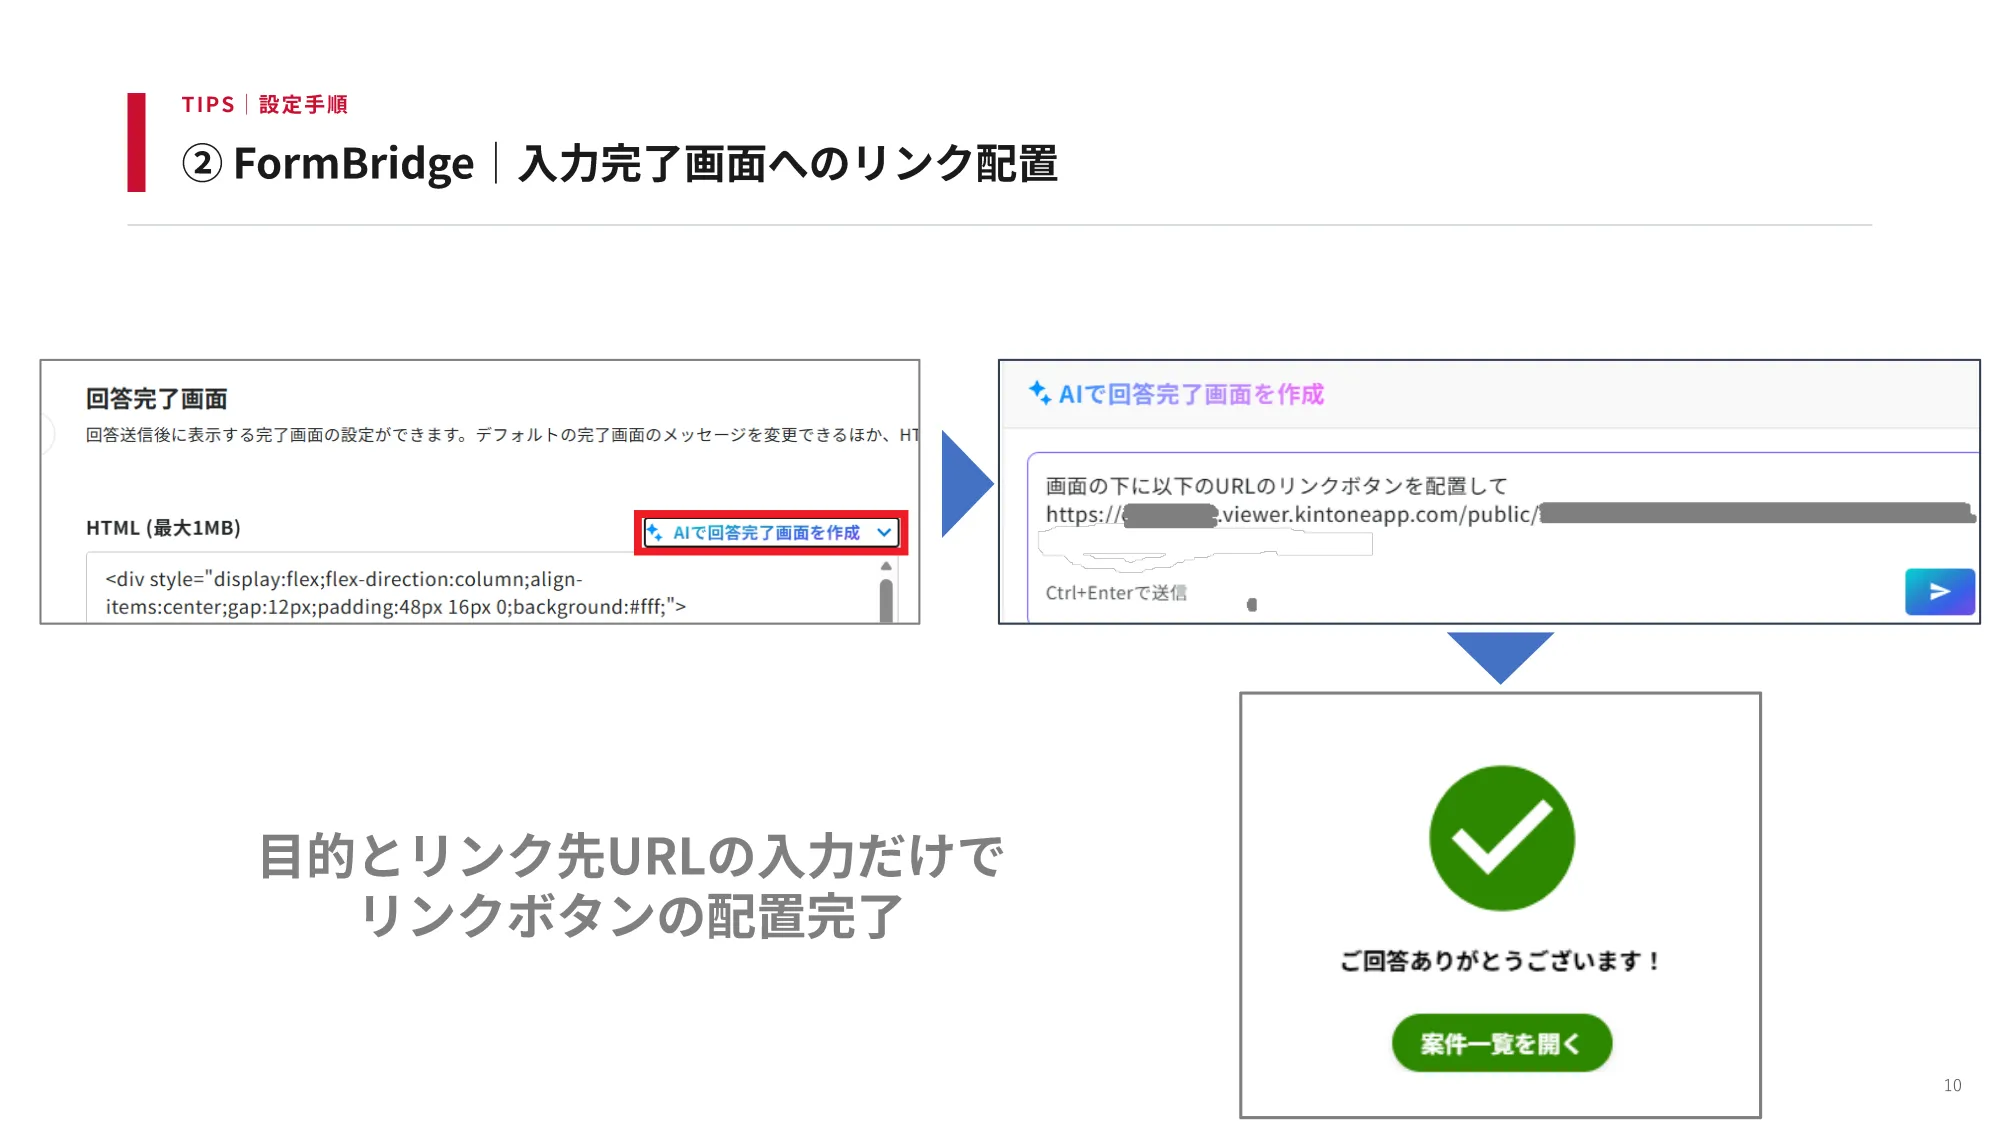Click the scroll-up arrow of the HTML editor
The image size is (2000, 1125).
point(886,566)
